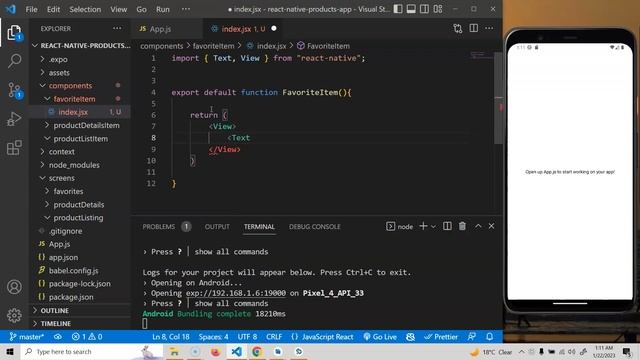This screenshot has width=640, height=360.
Task: Toggle bottom panel layout icon
Action: pyautogui.click(x=411, y=9)
